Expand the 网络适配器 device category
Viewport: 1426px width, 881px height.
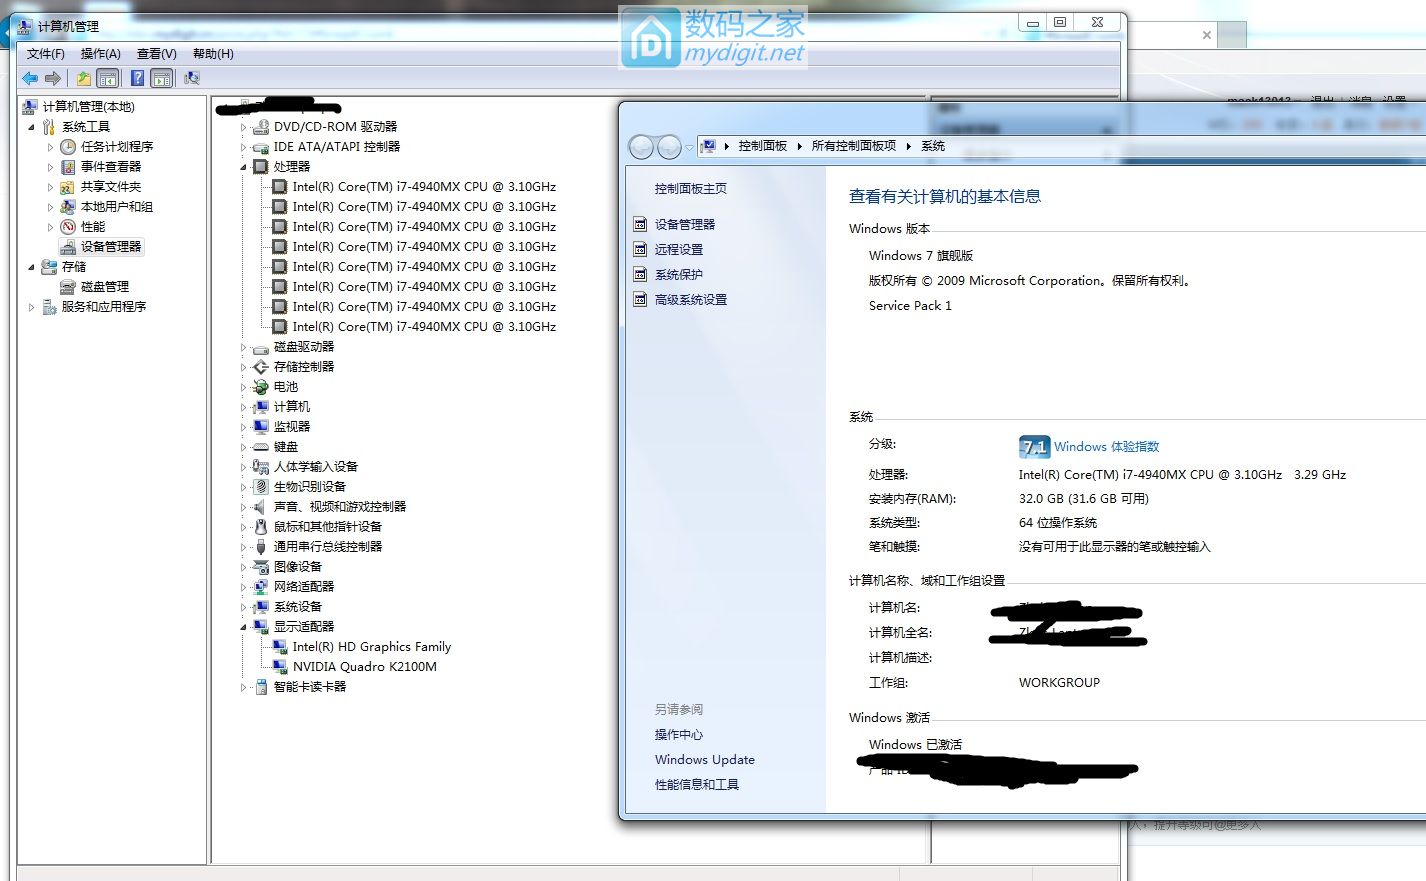243,587
